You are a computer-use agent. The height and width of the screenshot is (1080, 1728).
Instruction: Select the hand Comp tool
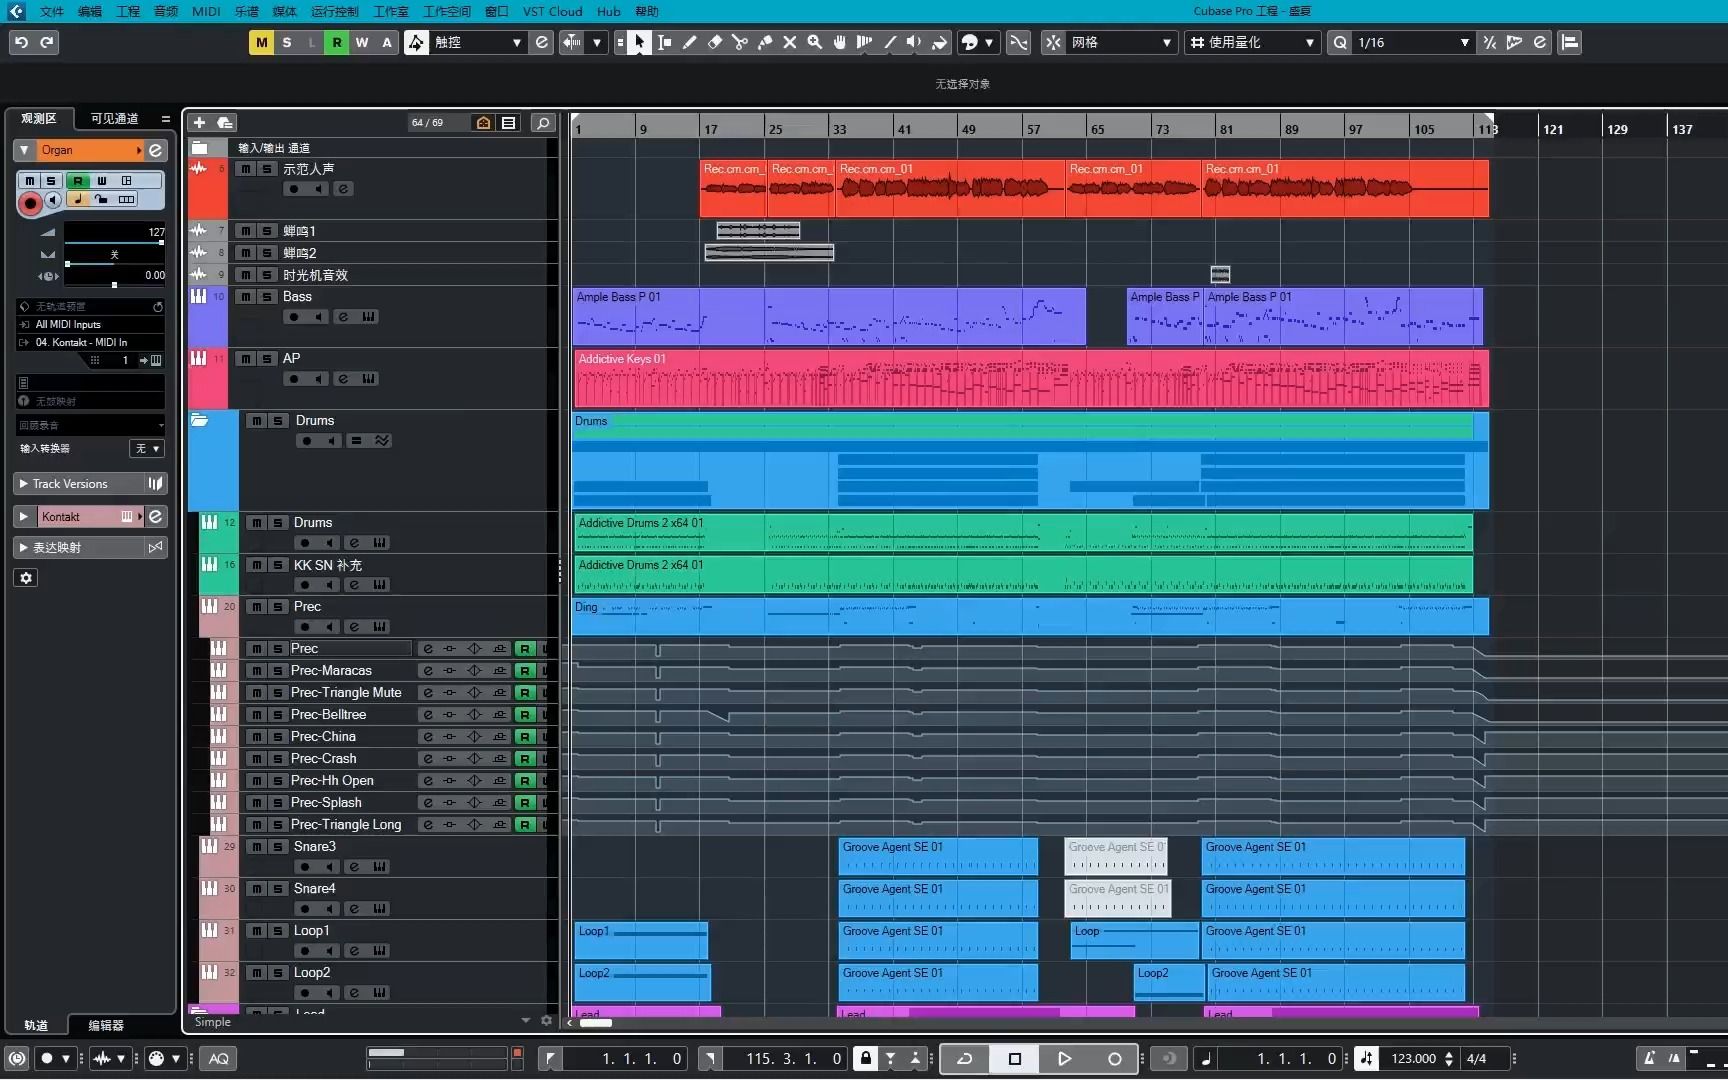[839, 42]
